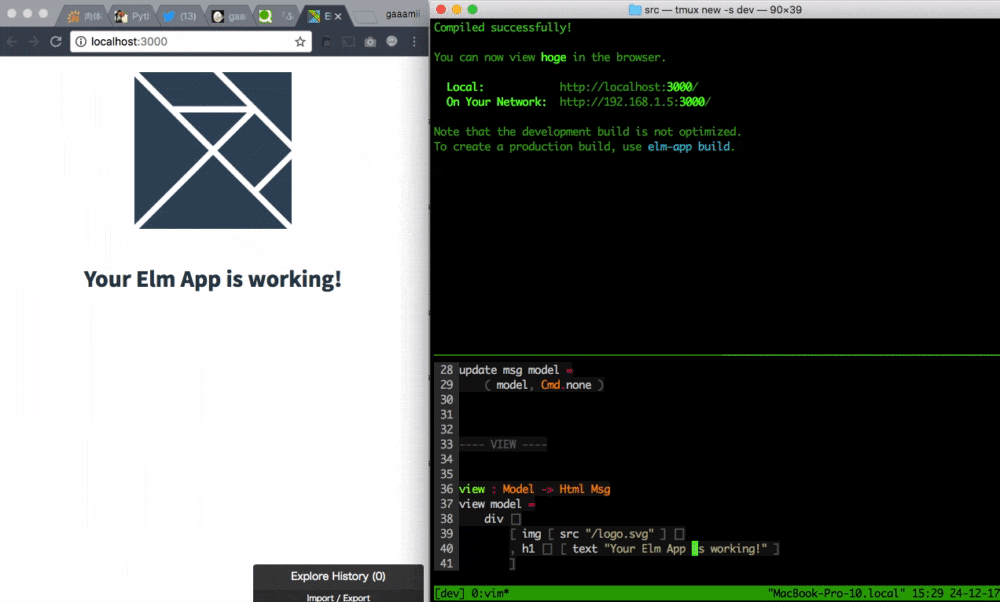1000x602 pixels.
Task: Click "Cmd.none" on line 29 in vim
Action: pos(566,385)
